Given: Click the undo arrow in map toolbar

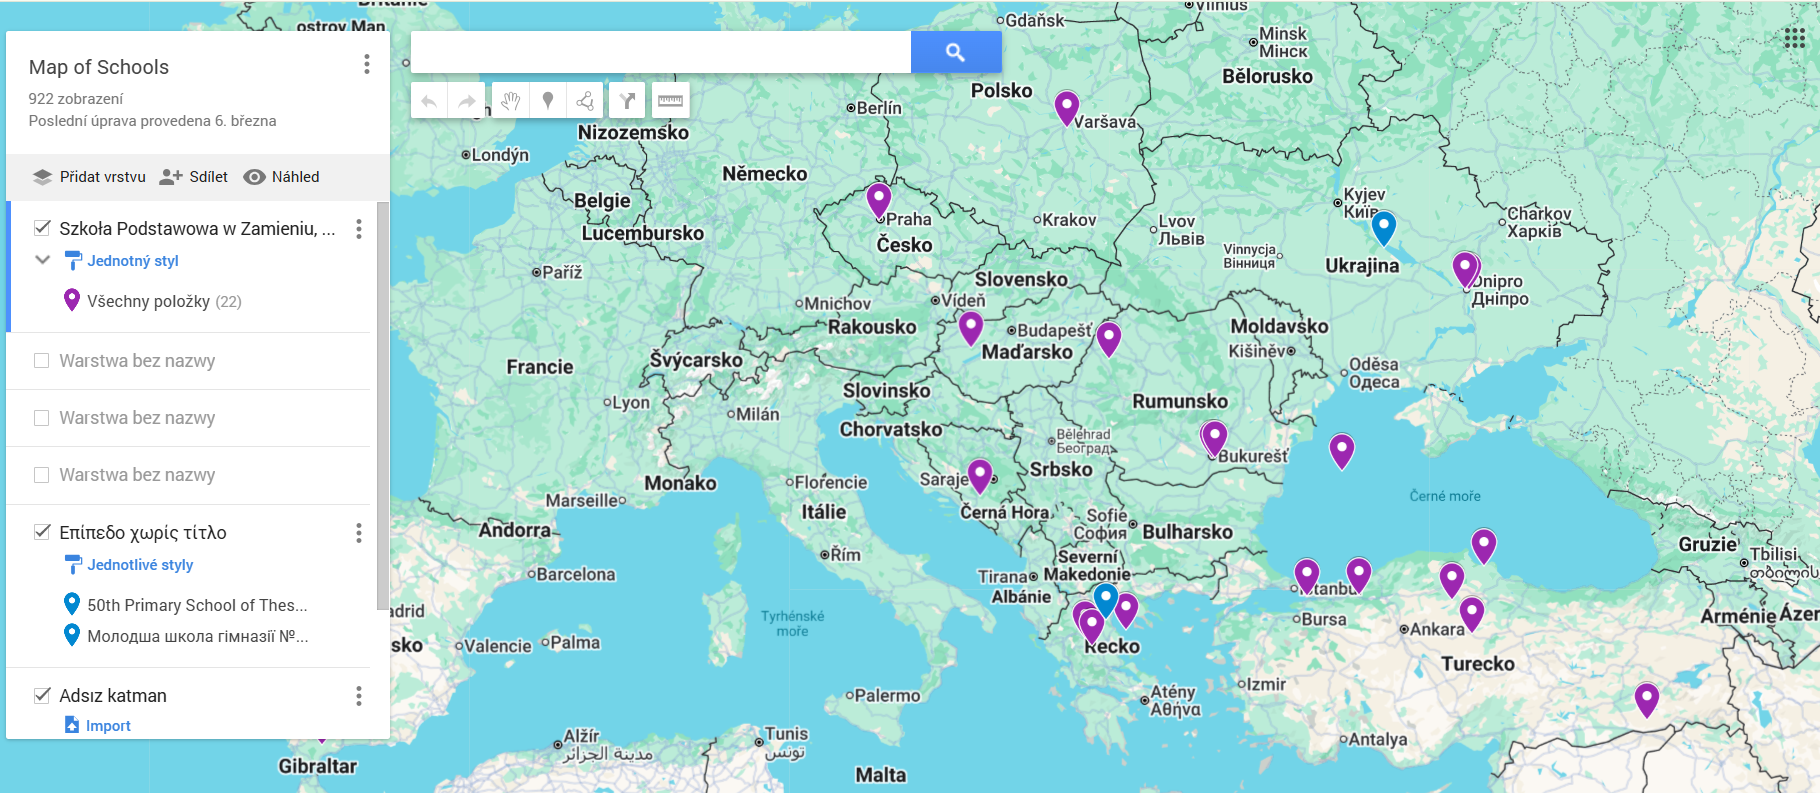Looking at the screenshot, I should pos(429,101).
